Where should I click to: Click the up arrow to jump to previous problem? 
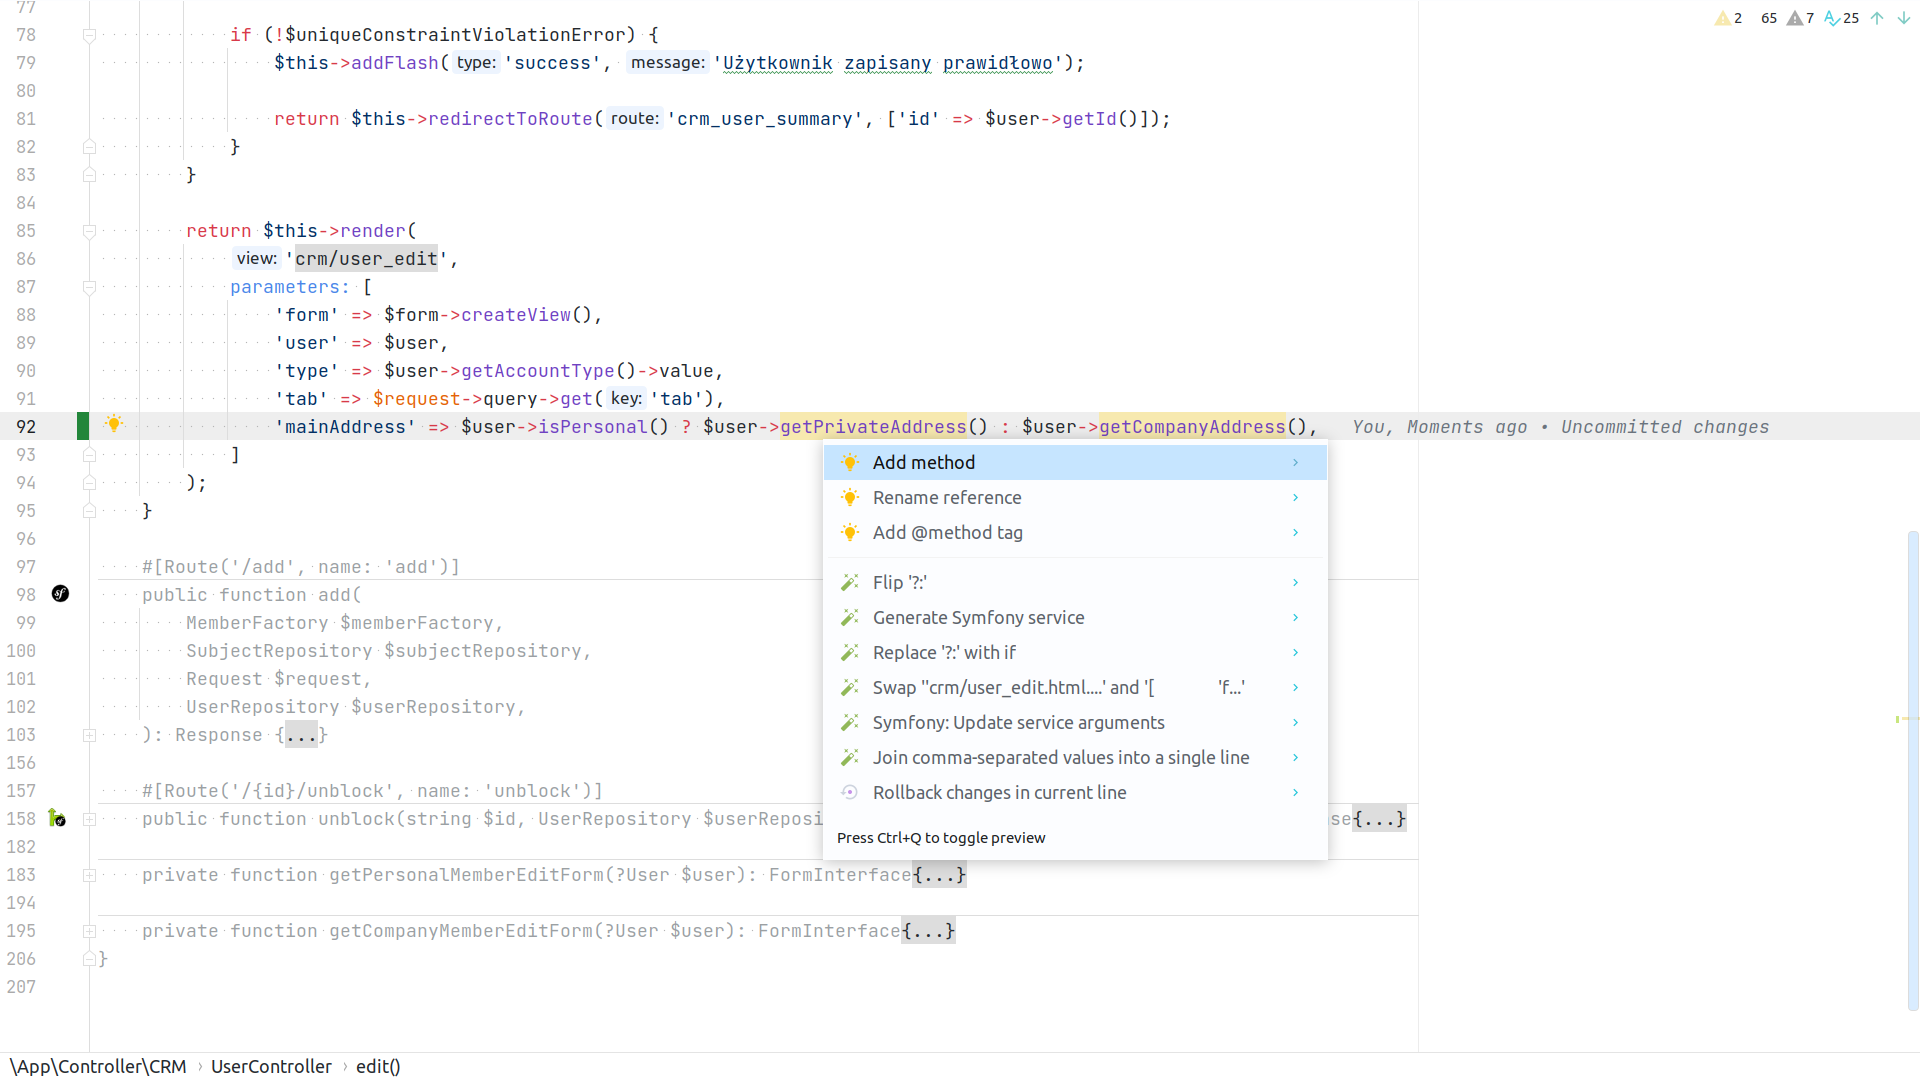[1877, 18]
